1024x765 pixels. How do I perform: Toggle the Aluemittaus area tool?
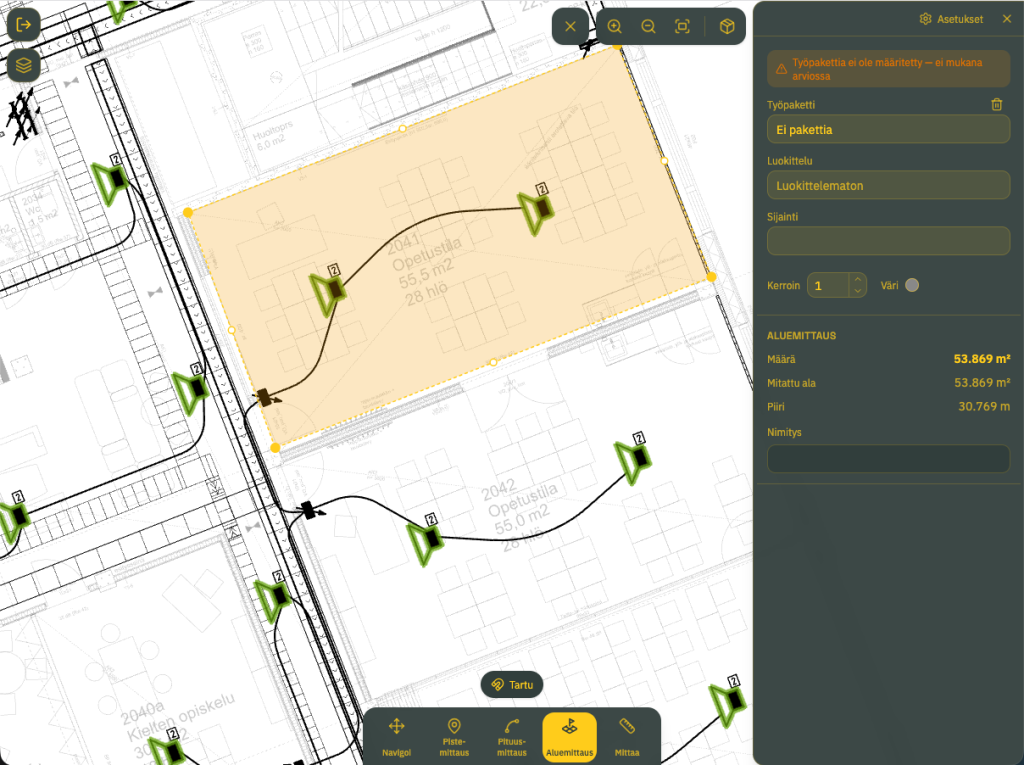point(569,737)
